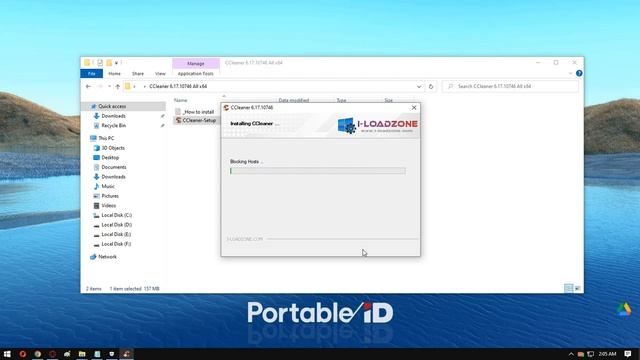The image size is (640, 360).
Task: Select Network in the navigation pane
Action: coord(107,257)
